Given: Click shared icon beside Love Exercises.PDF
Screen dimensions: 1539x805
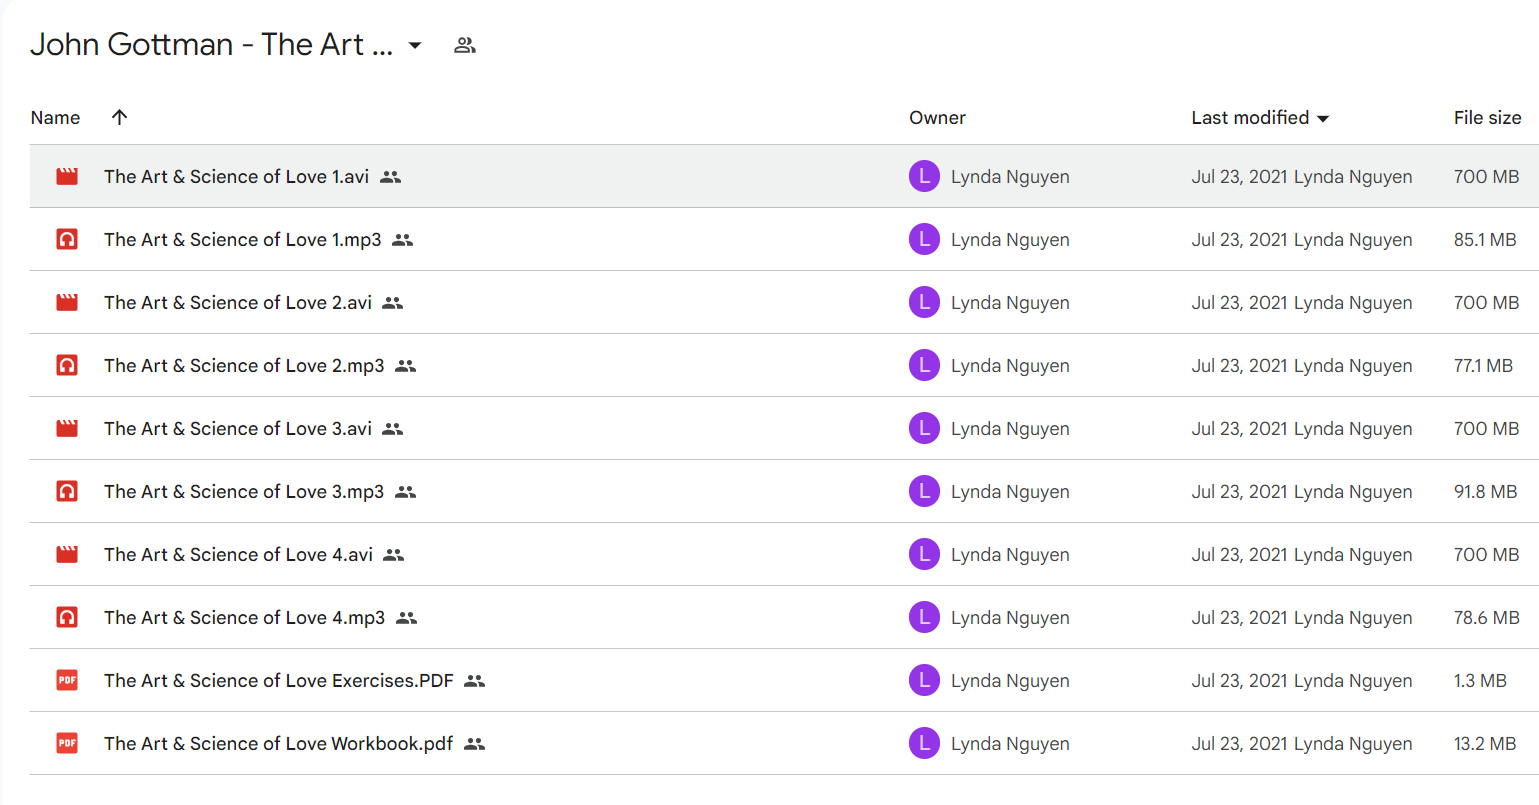Looking at the screenshot, I should click(475, 681).
